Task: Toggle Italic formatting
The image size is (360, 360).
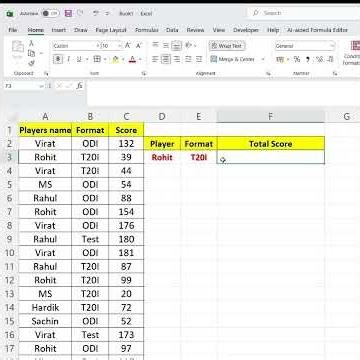Action: tap(69, 59)
